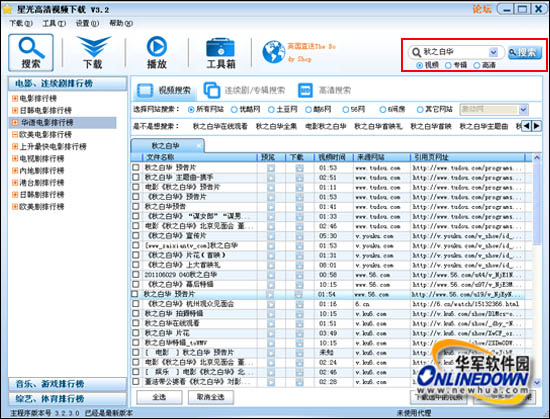Viewport: 550px width, 419px height.
Task: Expand the 上升最快电影排行榜 node
Action: pos(15,146)
